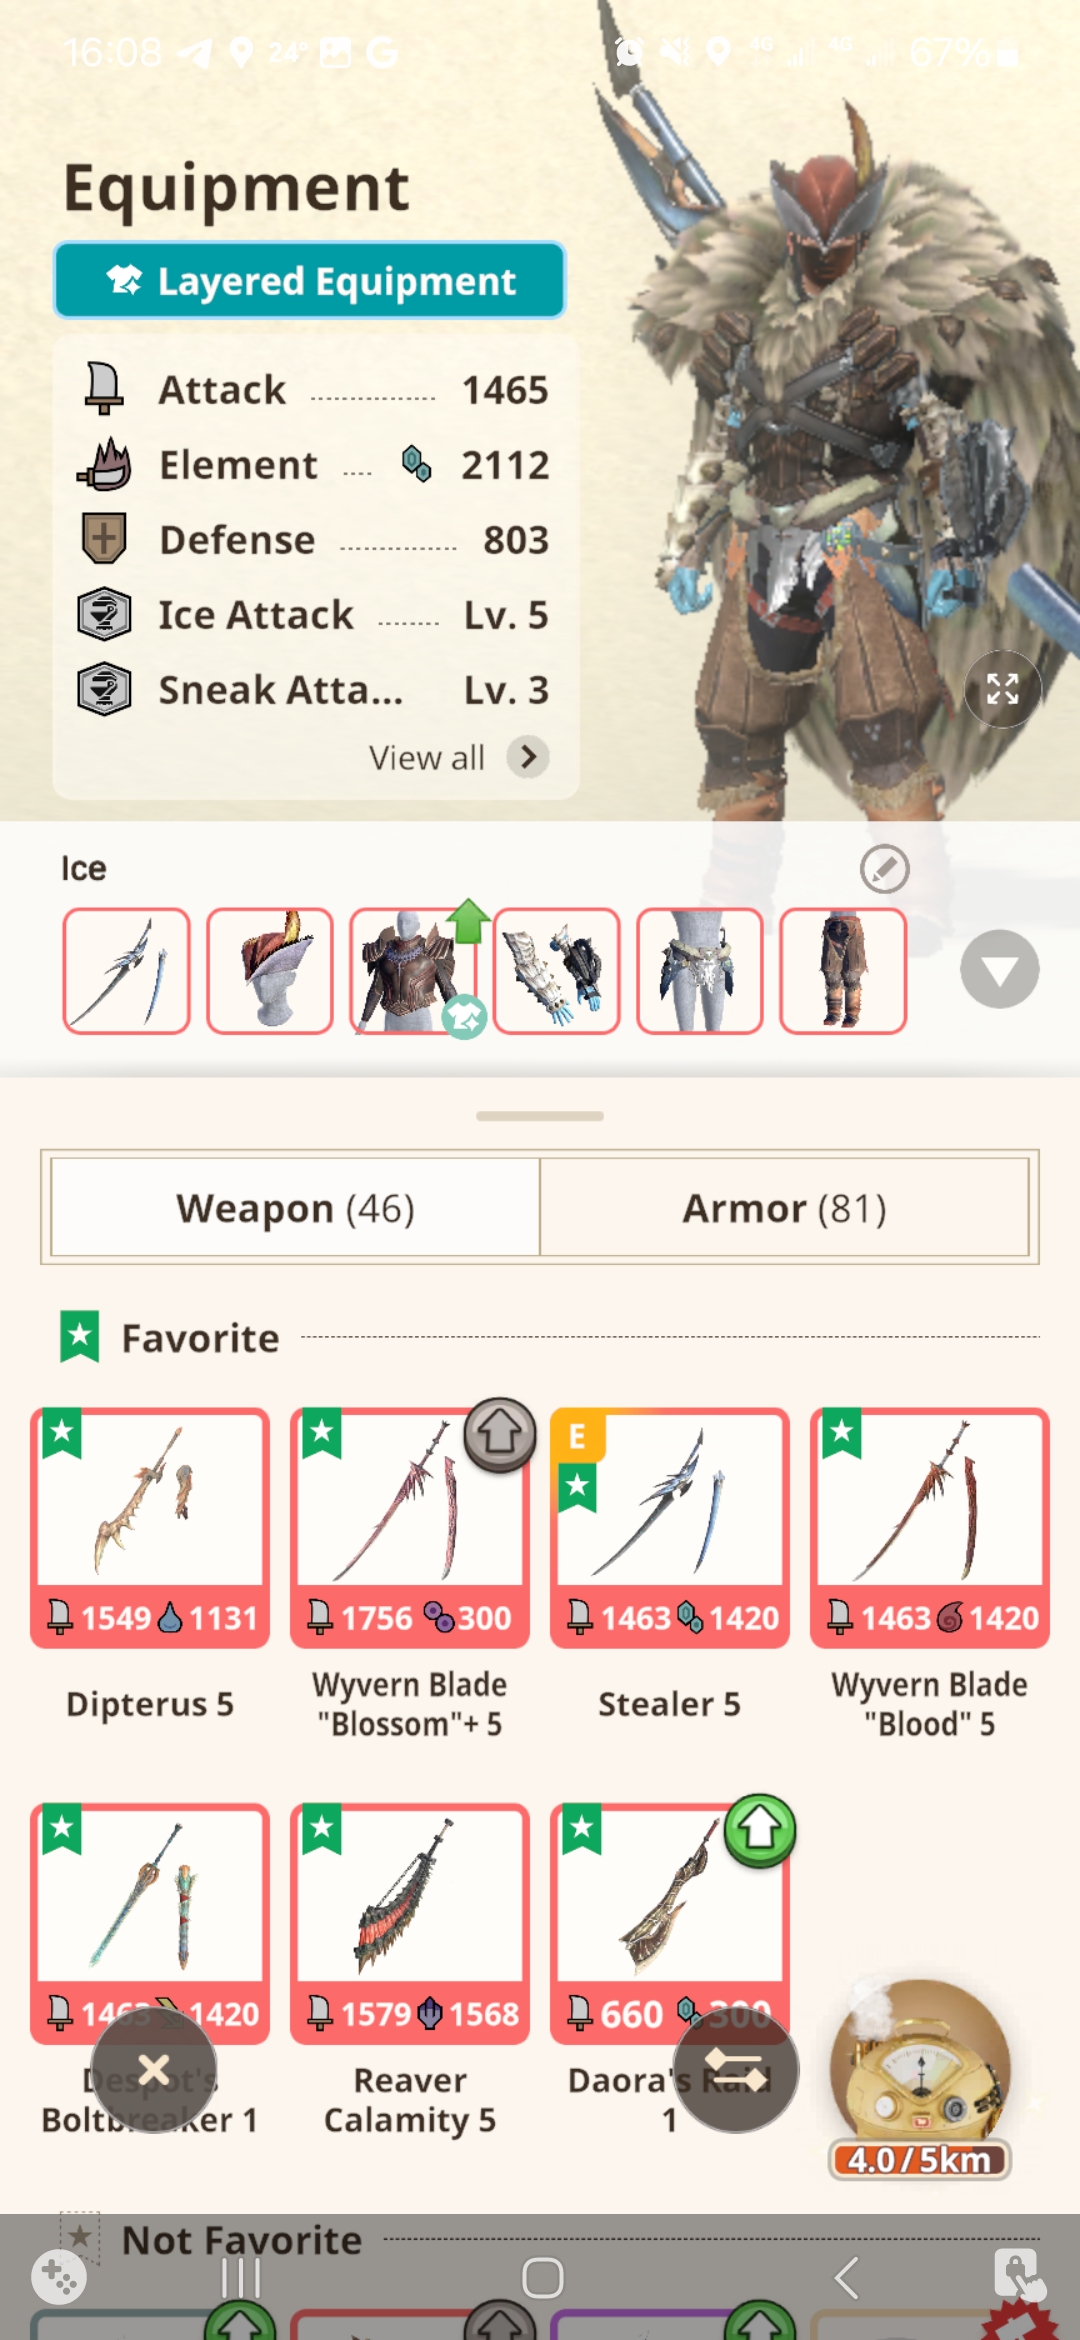Pull the panel drag handle bar
Image resolution: width=1080 pixels, height=2340 pixels.
tap(540, 1116)
